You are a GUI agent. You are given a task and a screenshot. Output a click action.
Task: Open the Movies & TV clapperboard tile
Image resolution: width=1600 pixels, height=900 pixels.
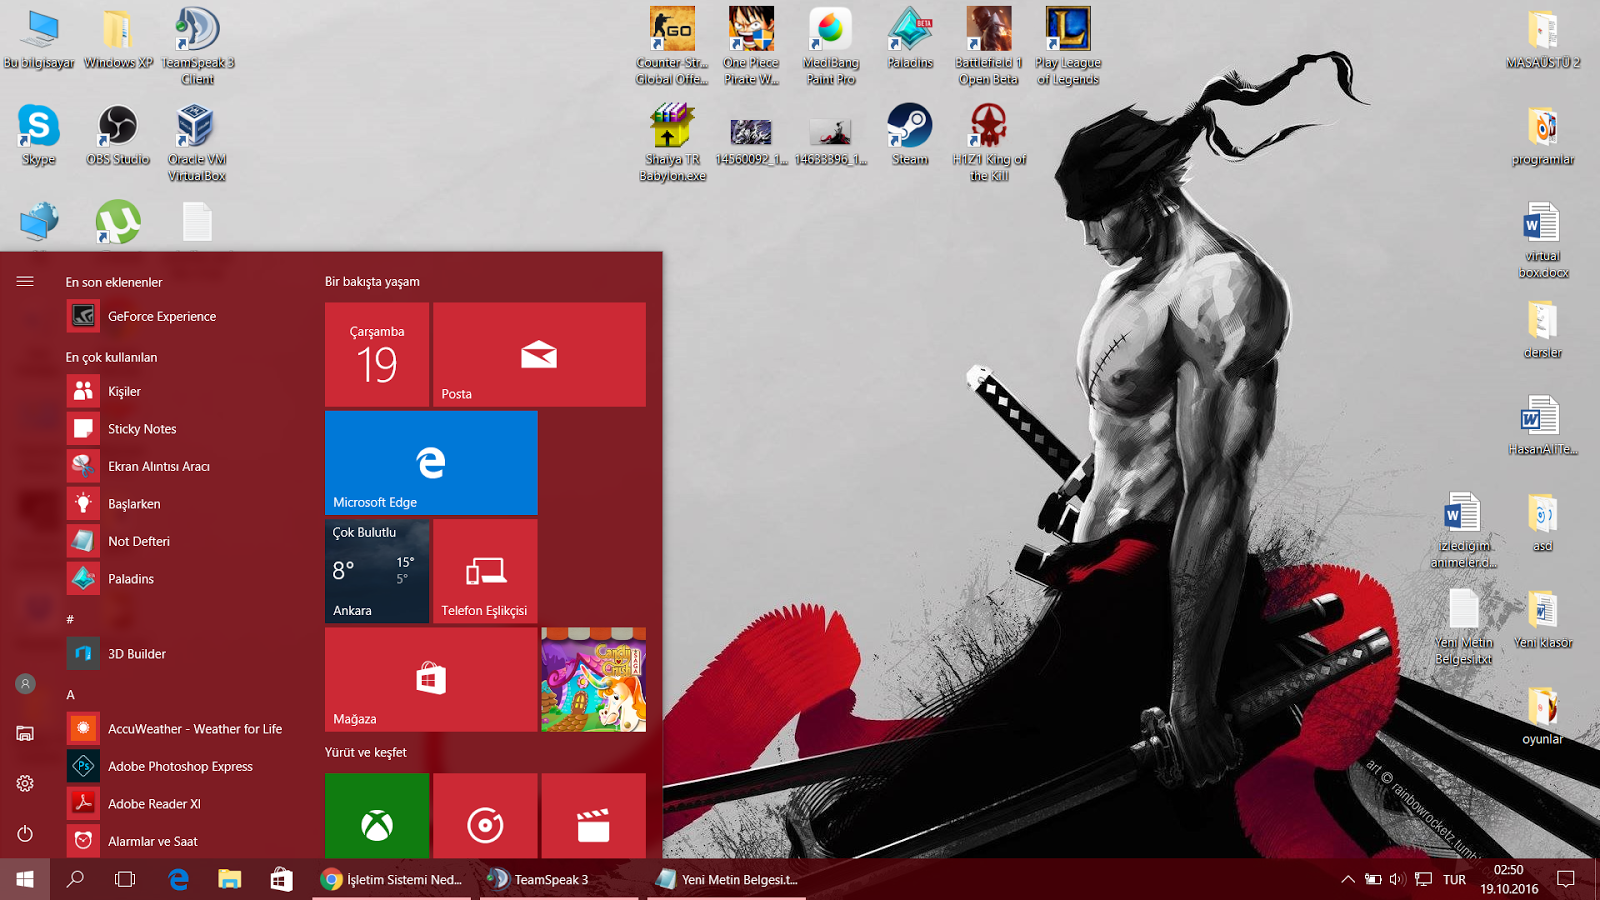point(593,816)
